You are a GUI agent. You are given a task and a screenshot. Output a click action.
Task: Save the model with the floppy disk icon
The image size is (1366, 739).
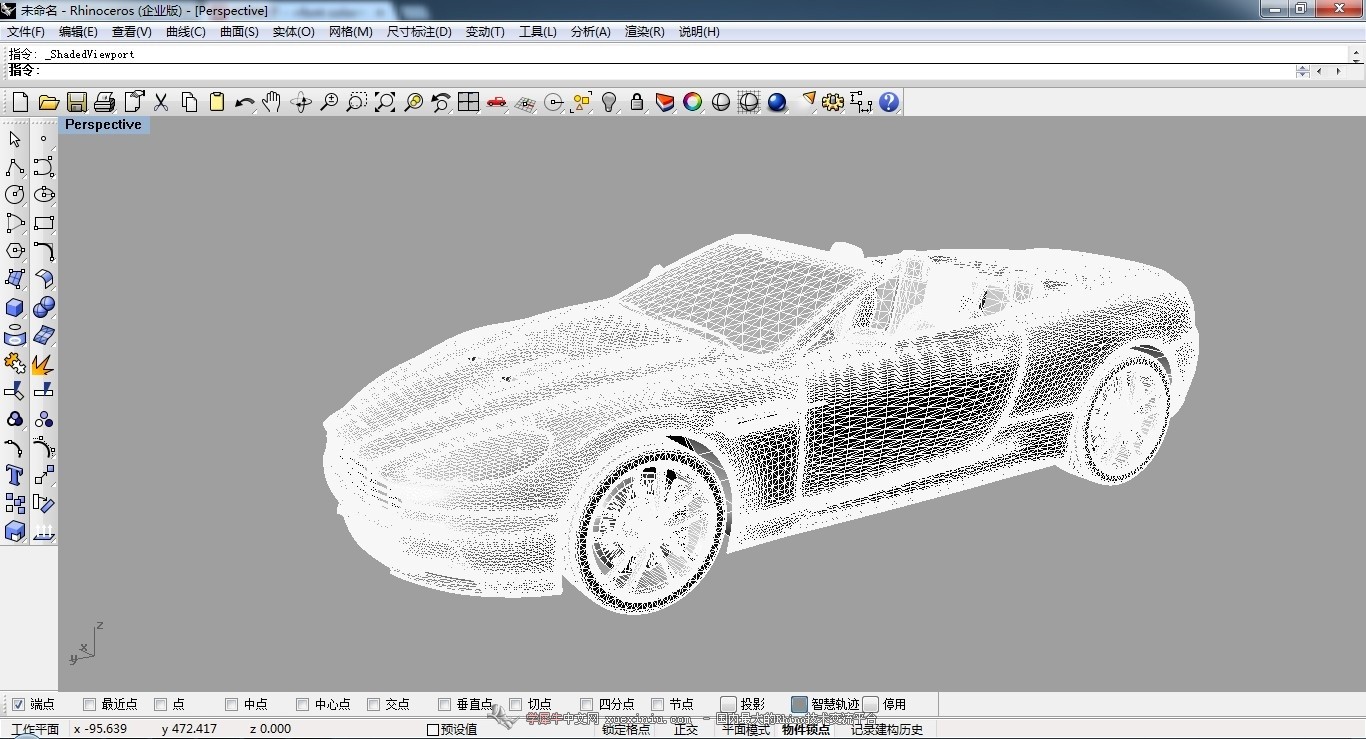point(76,102)
